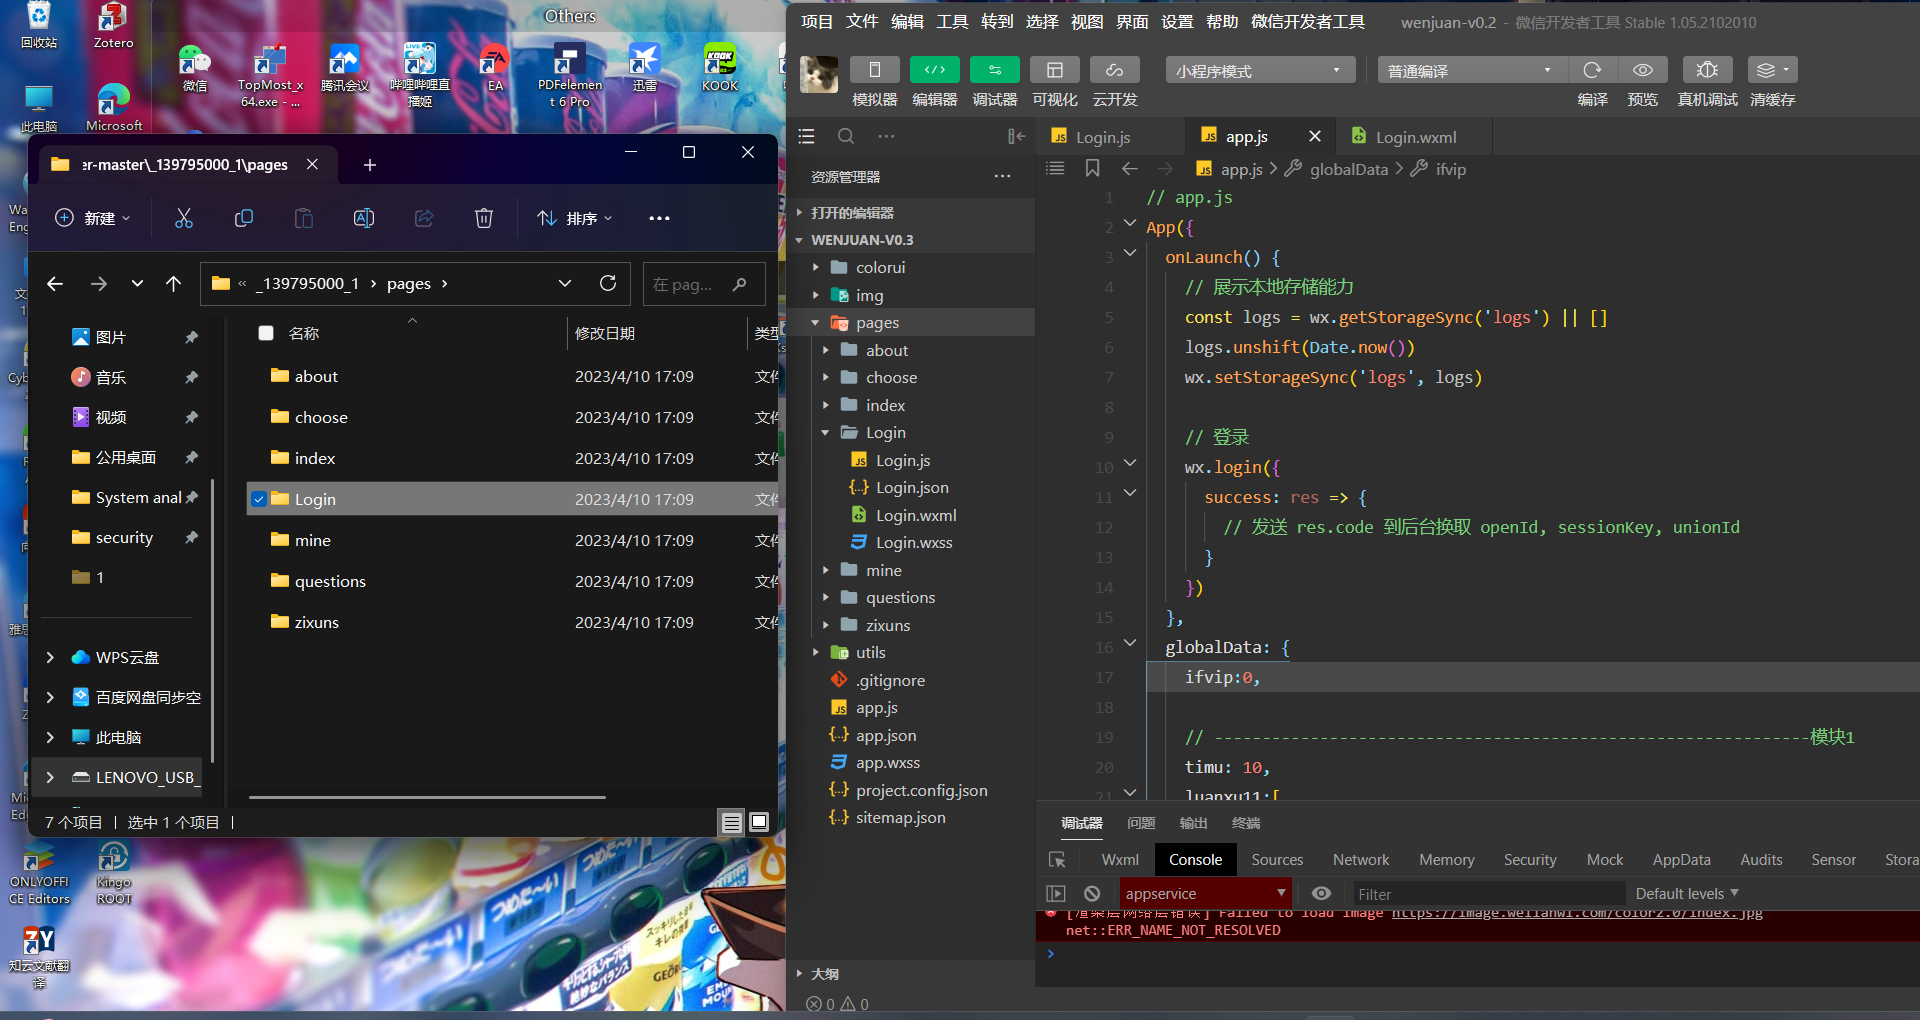Toggle the Debugger (调试器) panel icon
The image size is (1920, 1020).
click(994, 70)
